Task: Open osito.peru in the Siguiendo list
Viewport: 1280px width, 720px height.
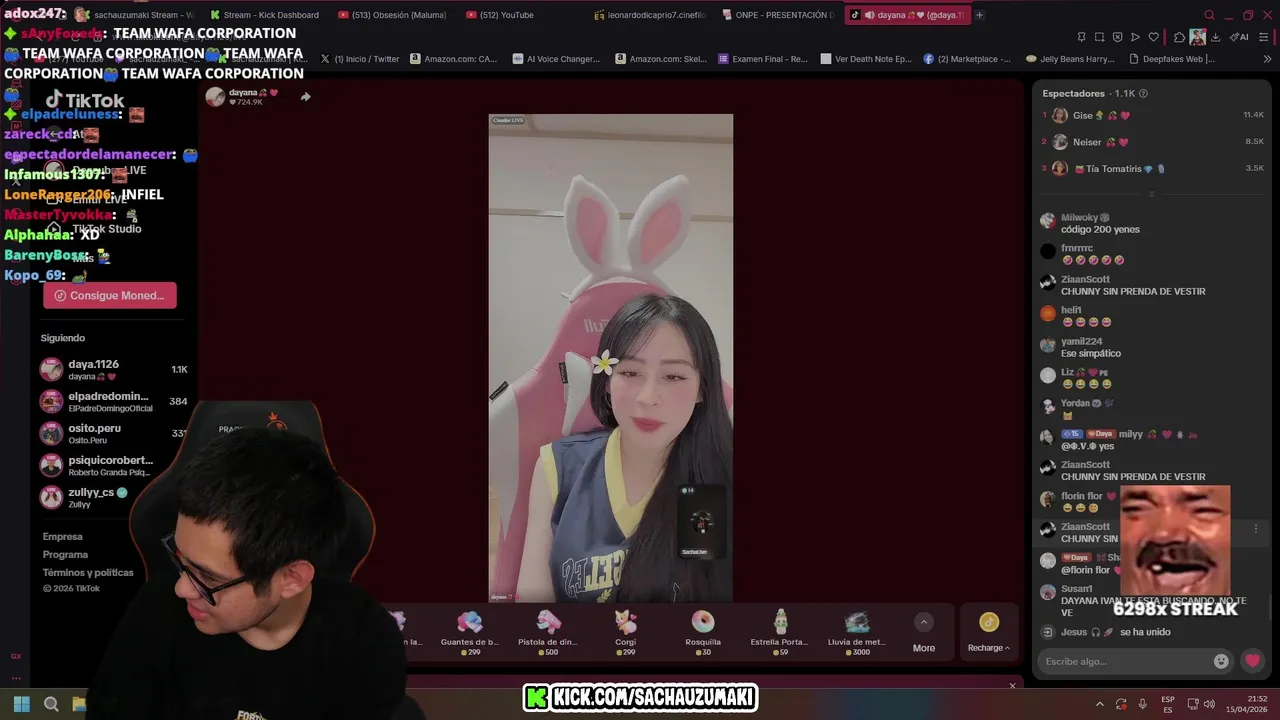Action: pyautogui.click(x=113, y=433)
